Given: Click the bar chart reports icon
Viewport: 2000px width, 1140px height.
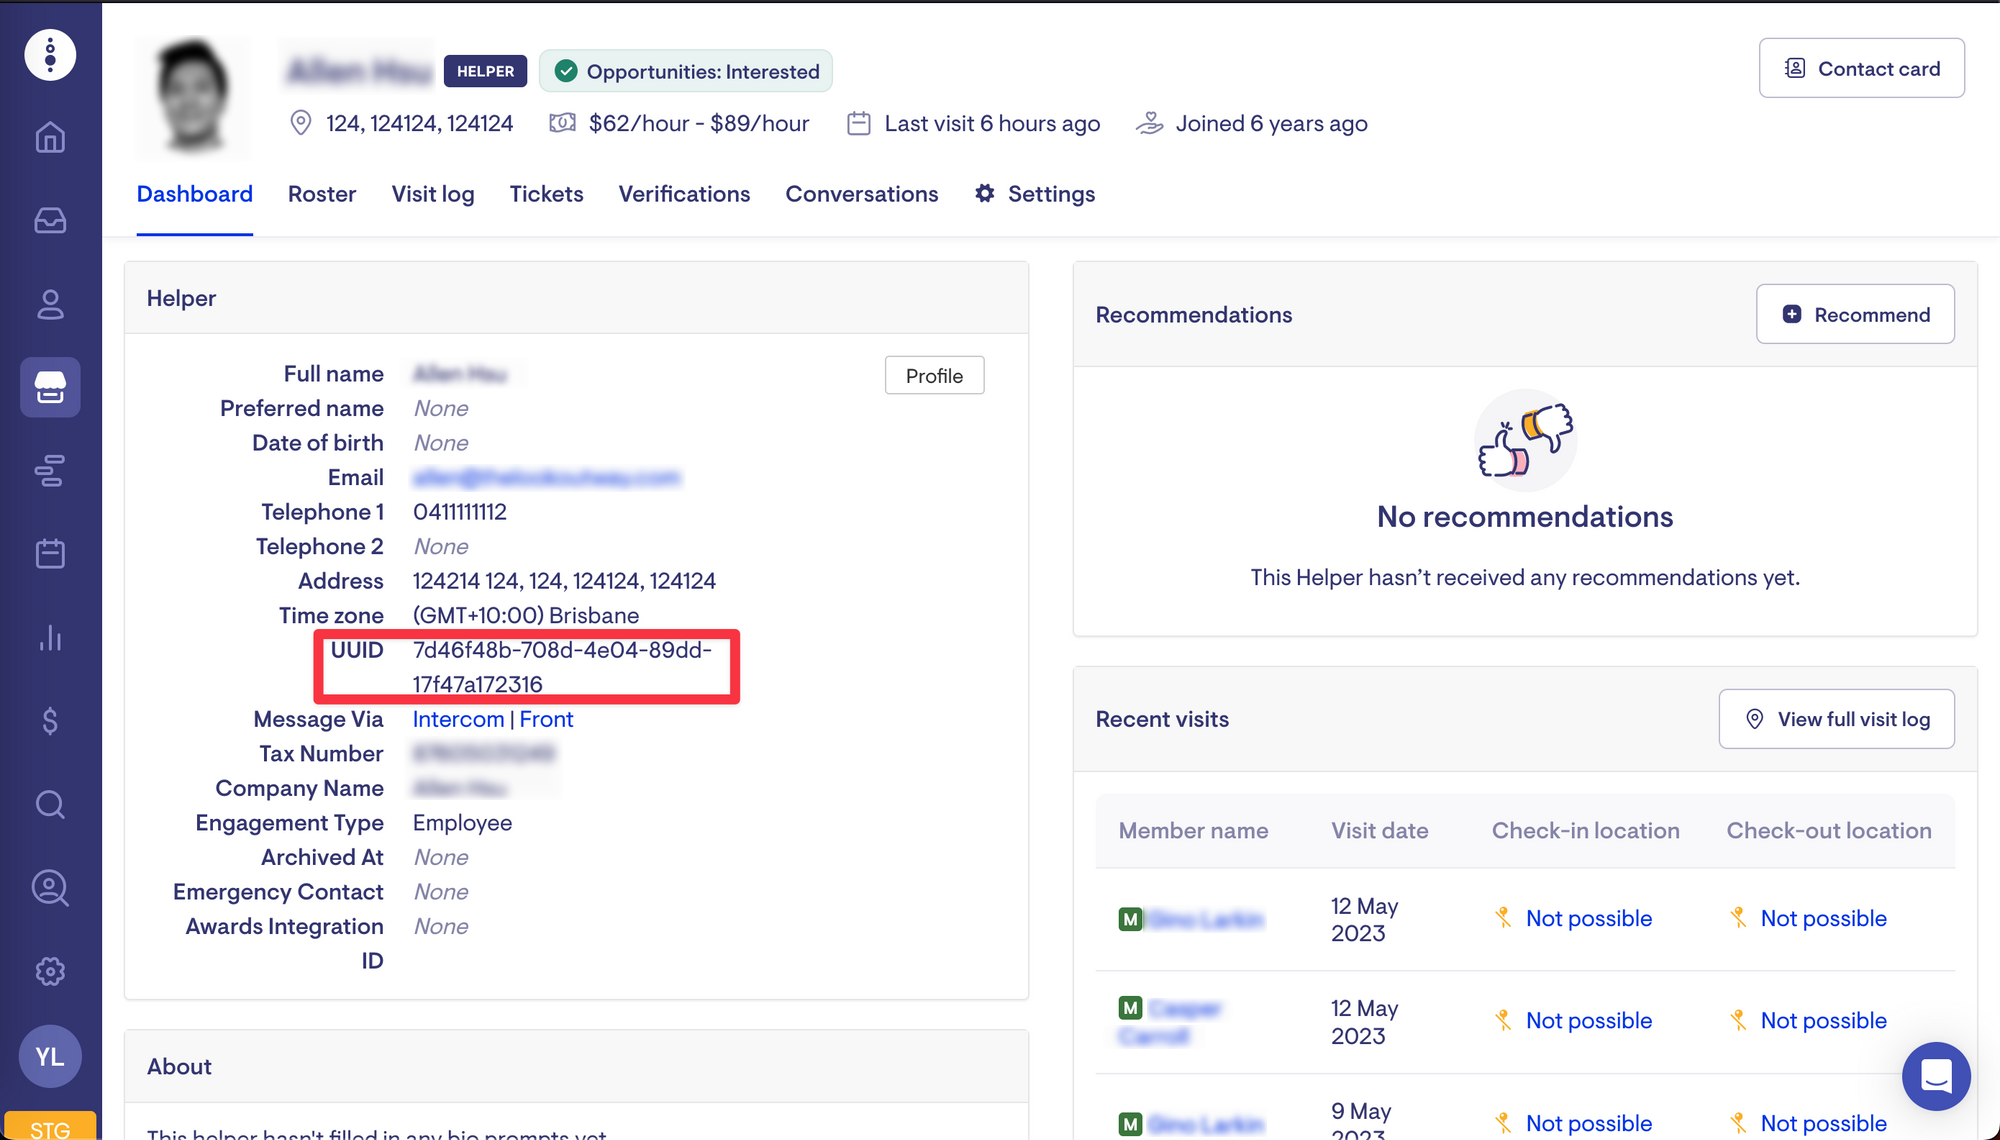Looking at the screenshot, I should click(x=50, y=637).
